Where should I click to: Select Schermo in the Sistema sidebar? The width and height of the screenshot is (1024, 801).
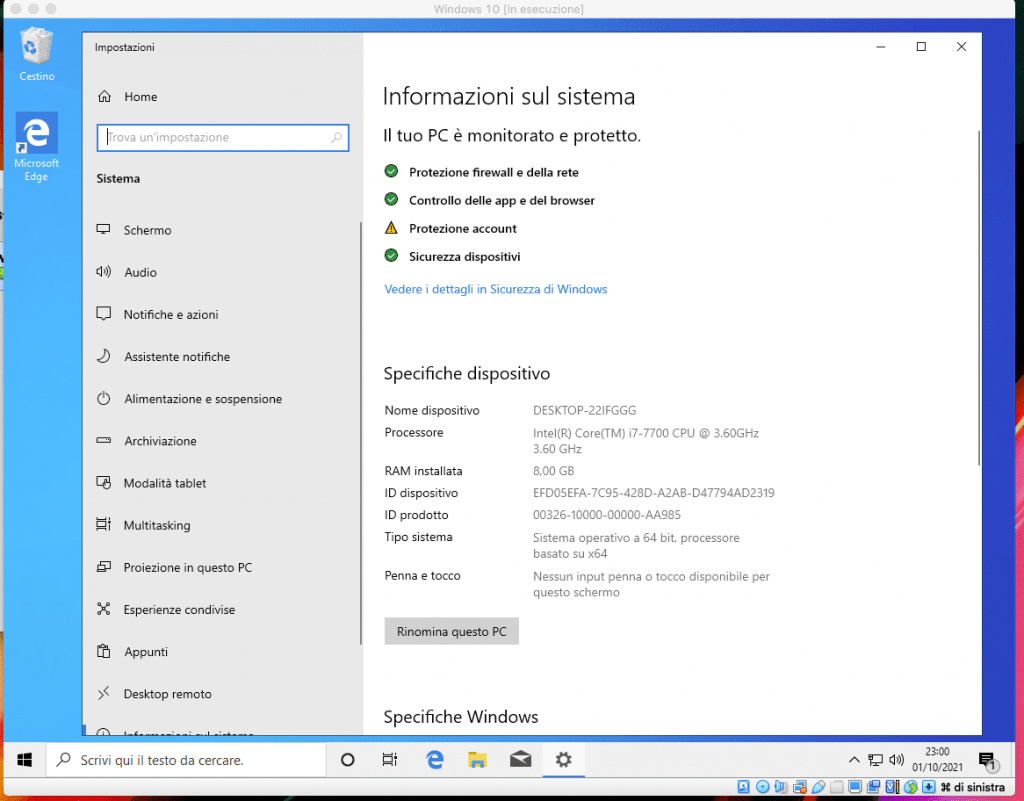[134, 230]
